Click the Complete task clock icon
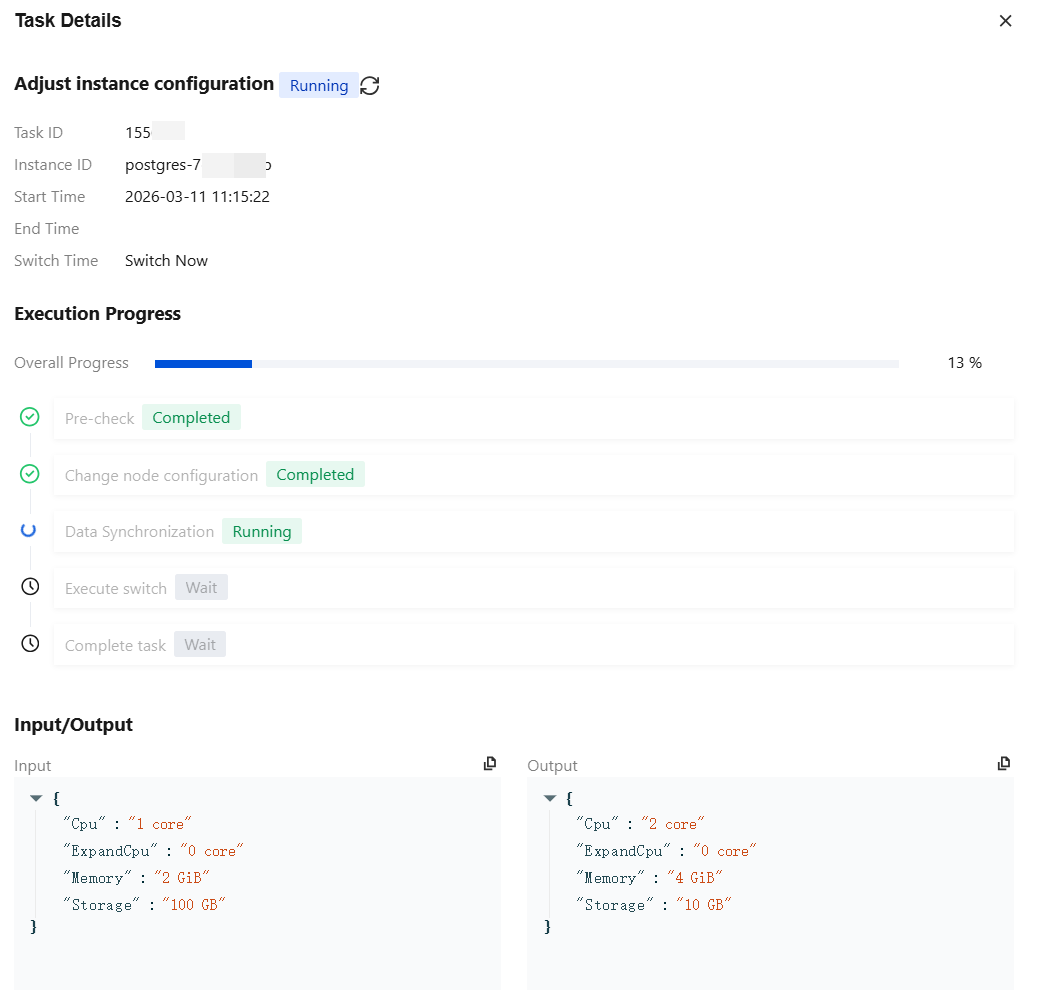 click(x=30, y=644)
